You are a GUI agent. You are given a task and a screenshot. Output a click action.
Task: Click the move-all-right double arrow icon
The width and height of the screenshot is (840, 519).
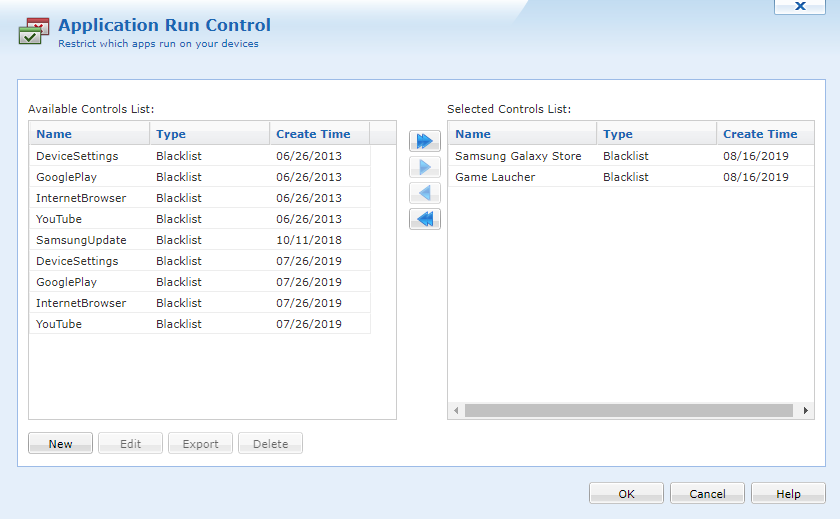[425, 141]
